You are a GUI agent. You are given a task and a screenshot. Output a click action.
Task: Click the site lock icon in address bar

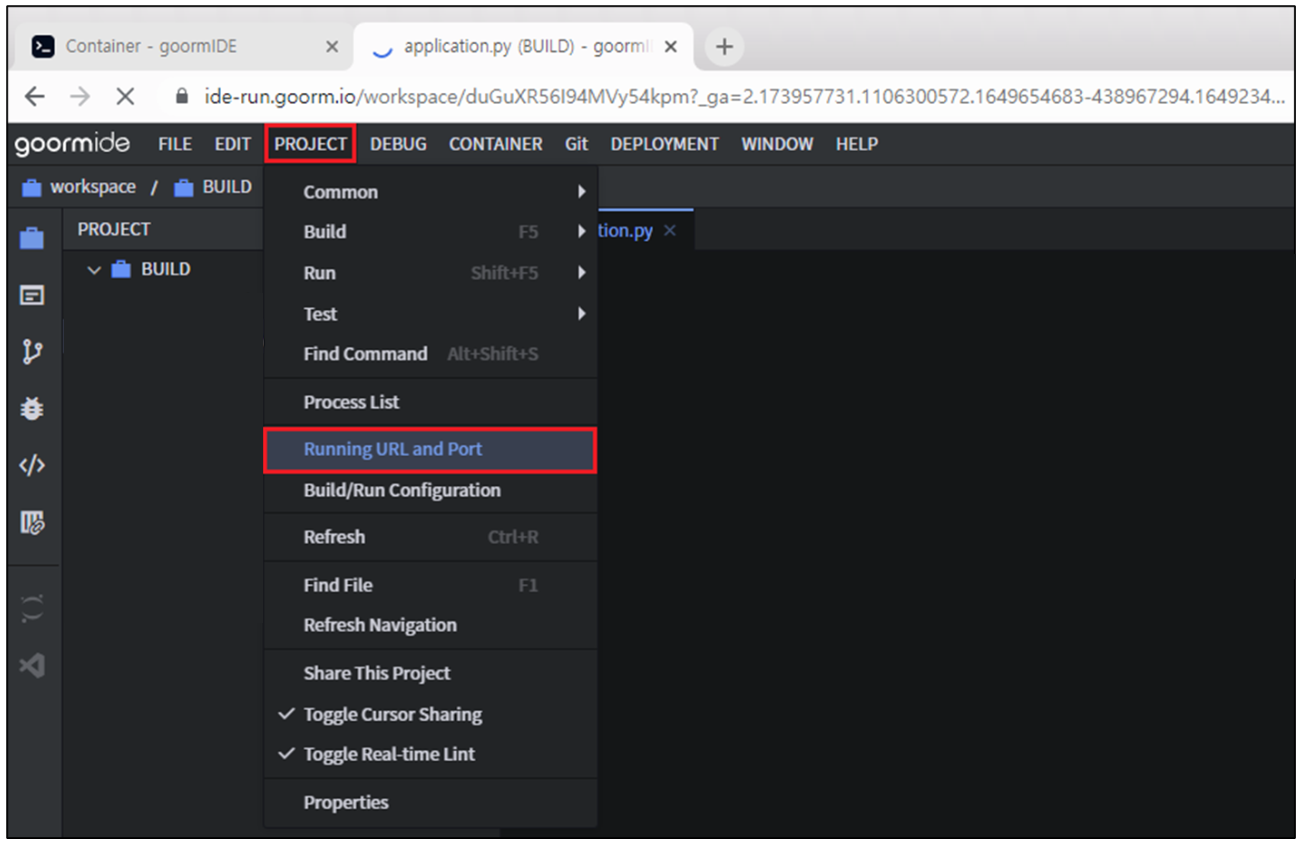[181, 97]
